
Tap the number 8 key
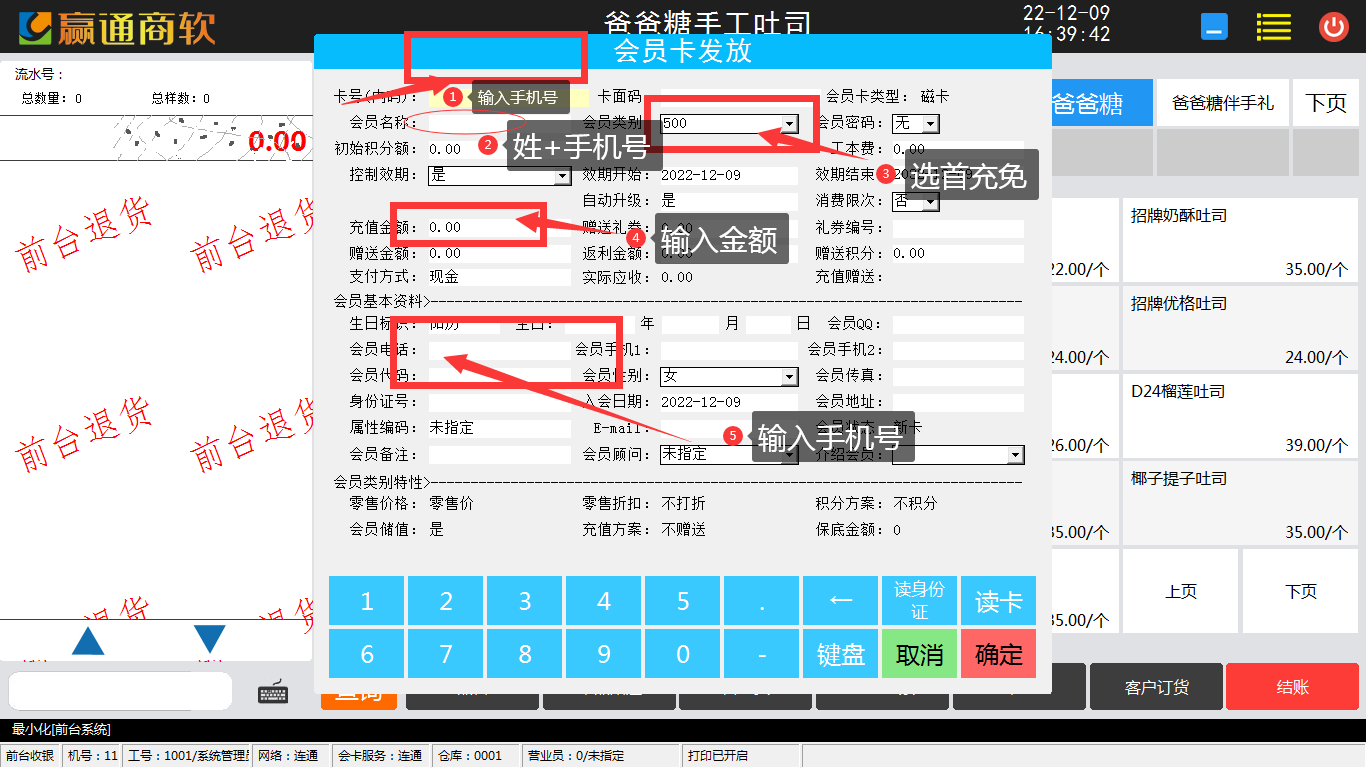tap(525, 654)
